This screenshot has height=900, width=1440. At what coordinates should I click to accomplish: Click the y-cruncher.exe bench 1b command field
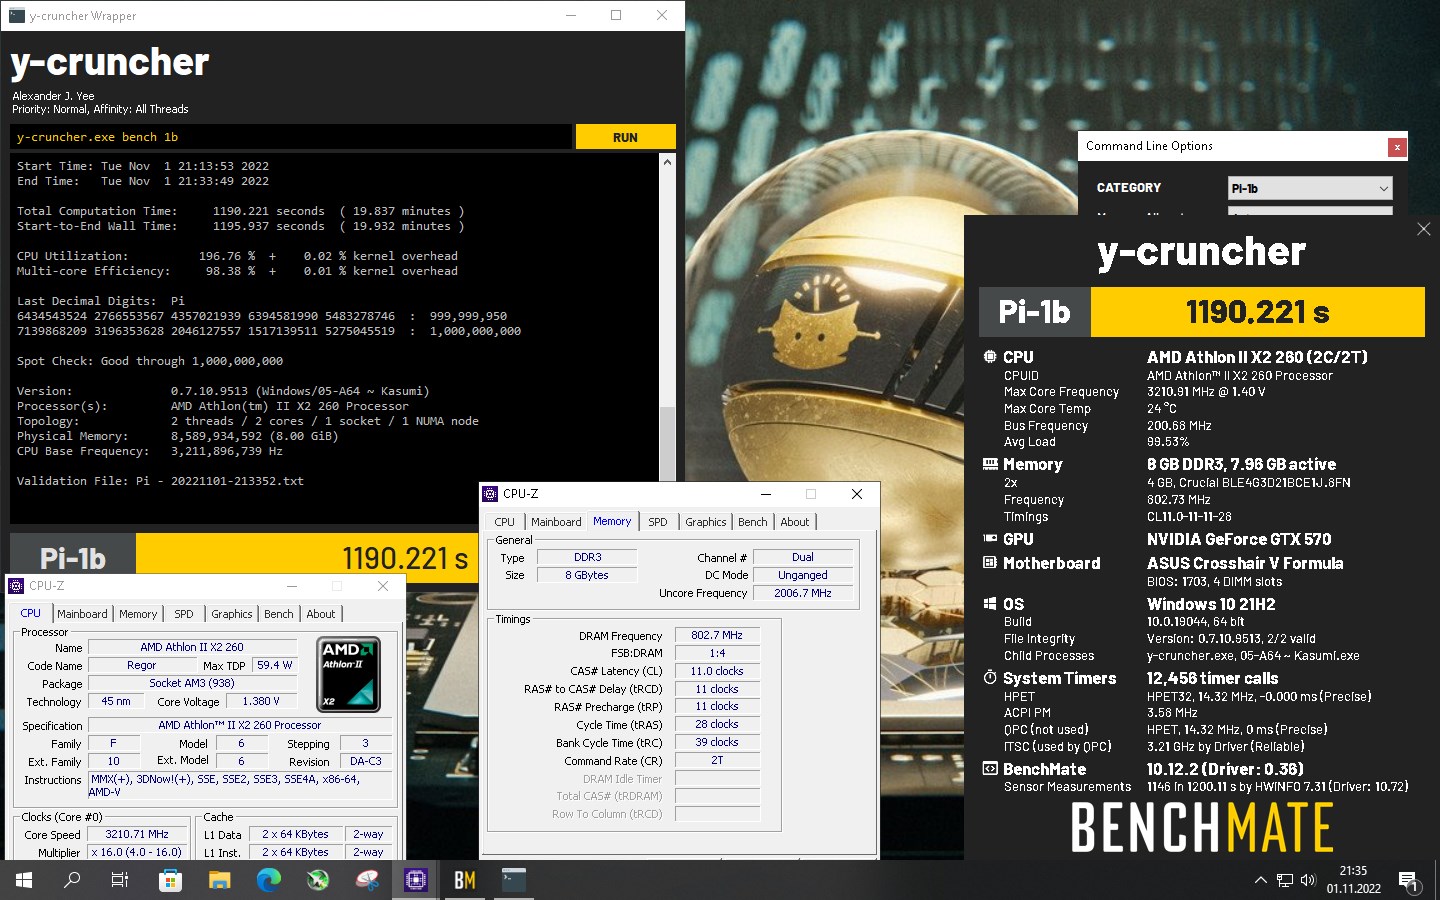click(291, 137)
